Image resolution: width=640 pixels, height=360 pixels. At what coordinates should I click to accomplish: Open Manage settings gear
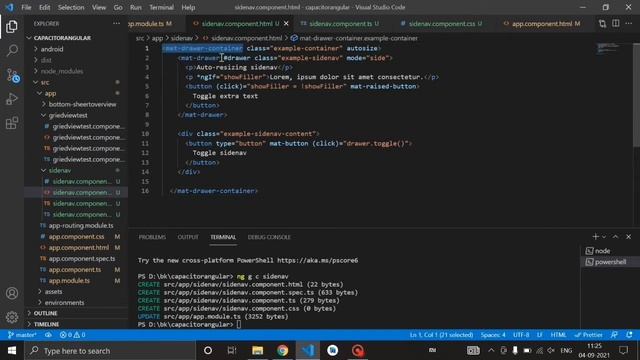click(12, 317)
